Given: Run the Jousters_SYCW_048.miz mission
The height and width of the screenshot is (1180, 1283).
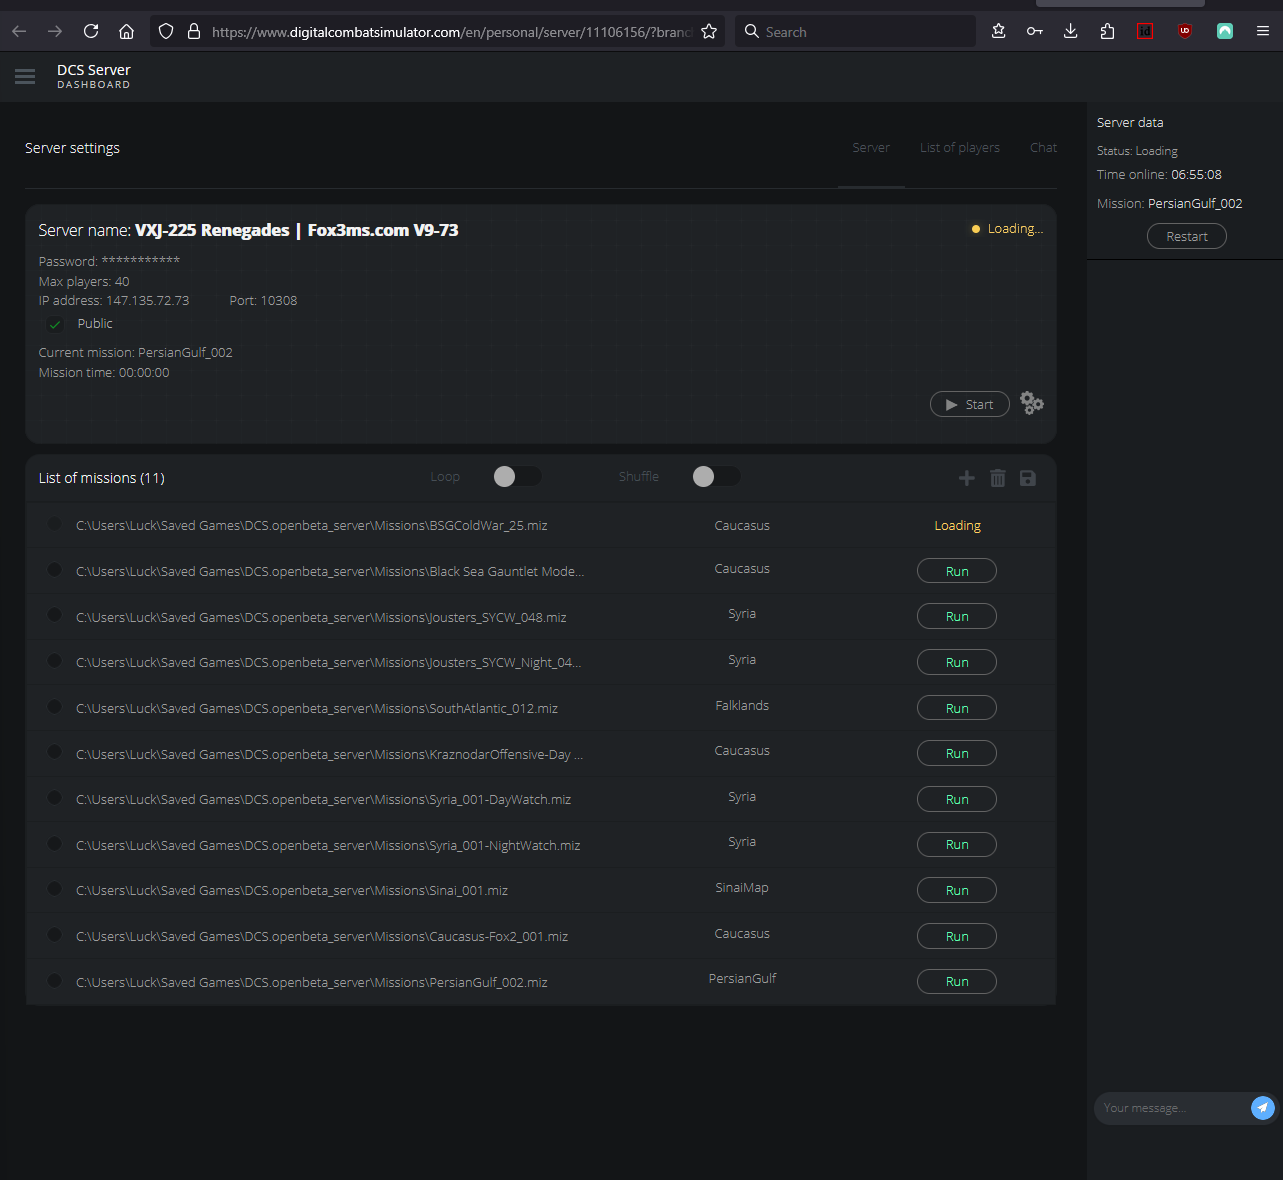Looking at the screenshot, I should click(957, 616).
